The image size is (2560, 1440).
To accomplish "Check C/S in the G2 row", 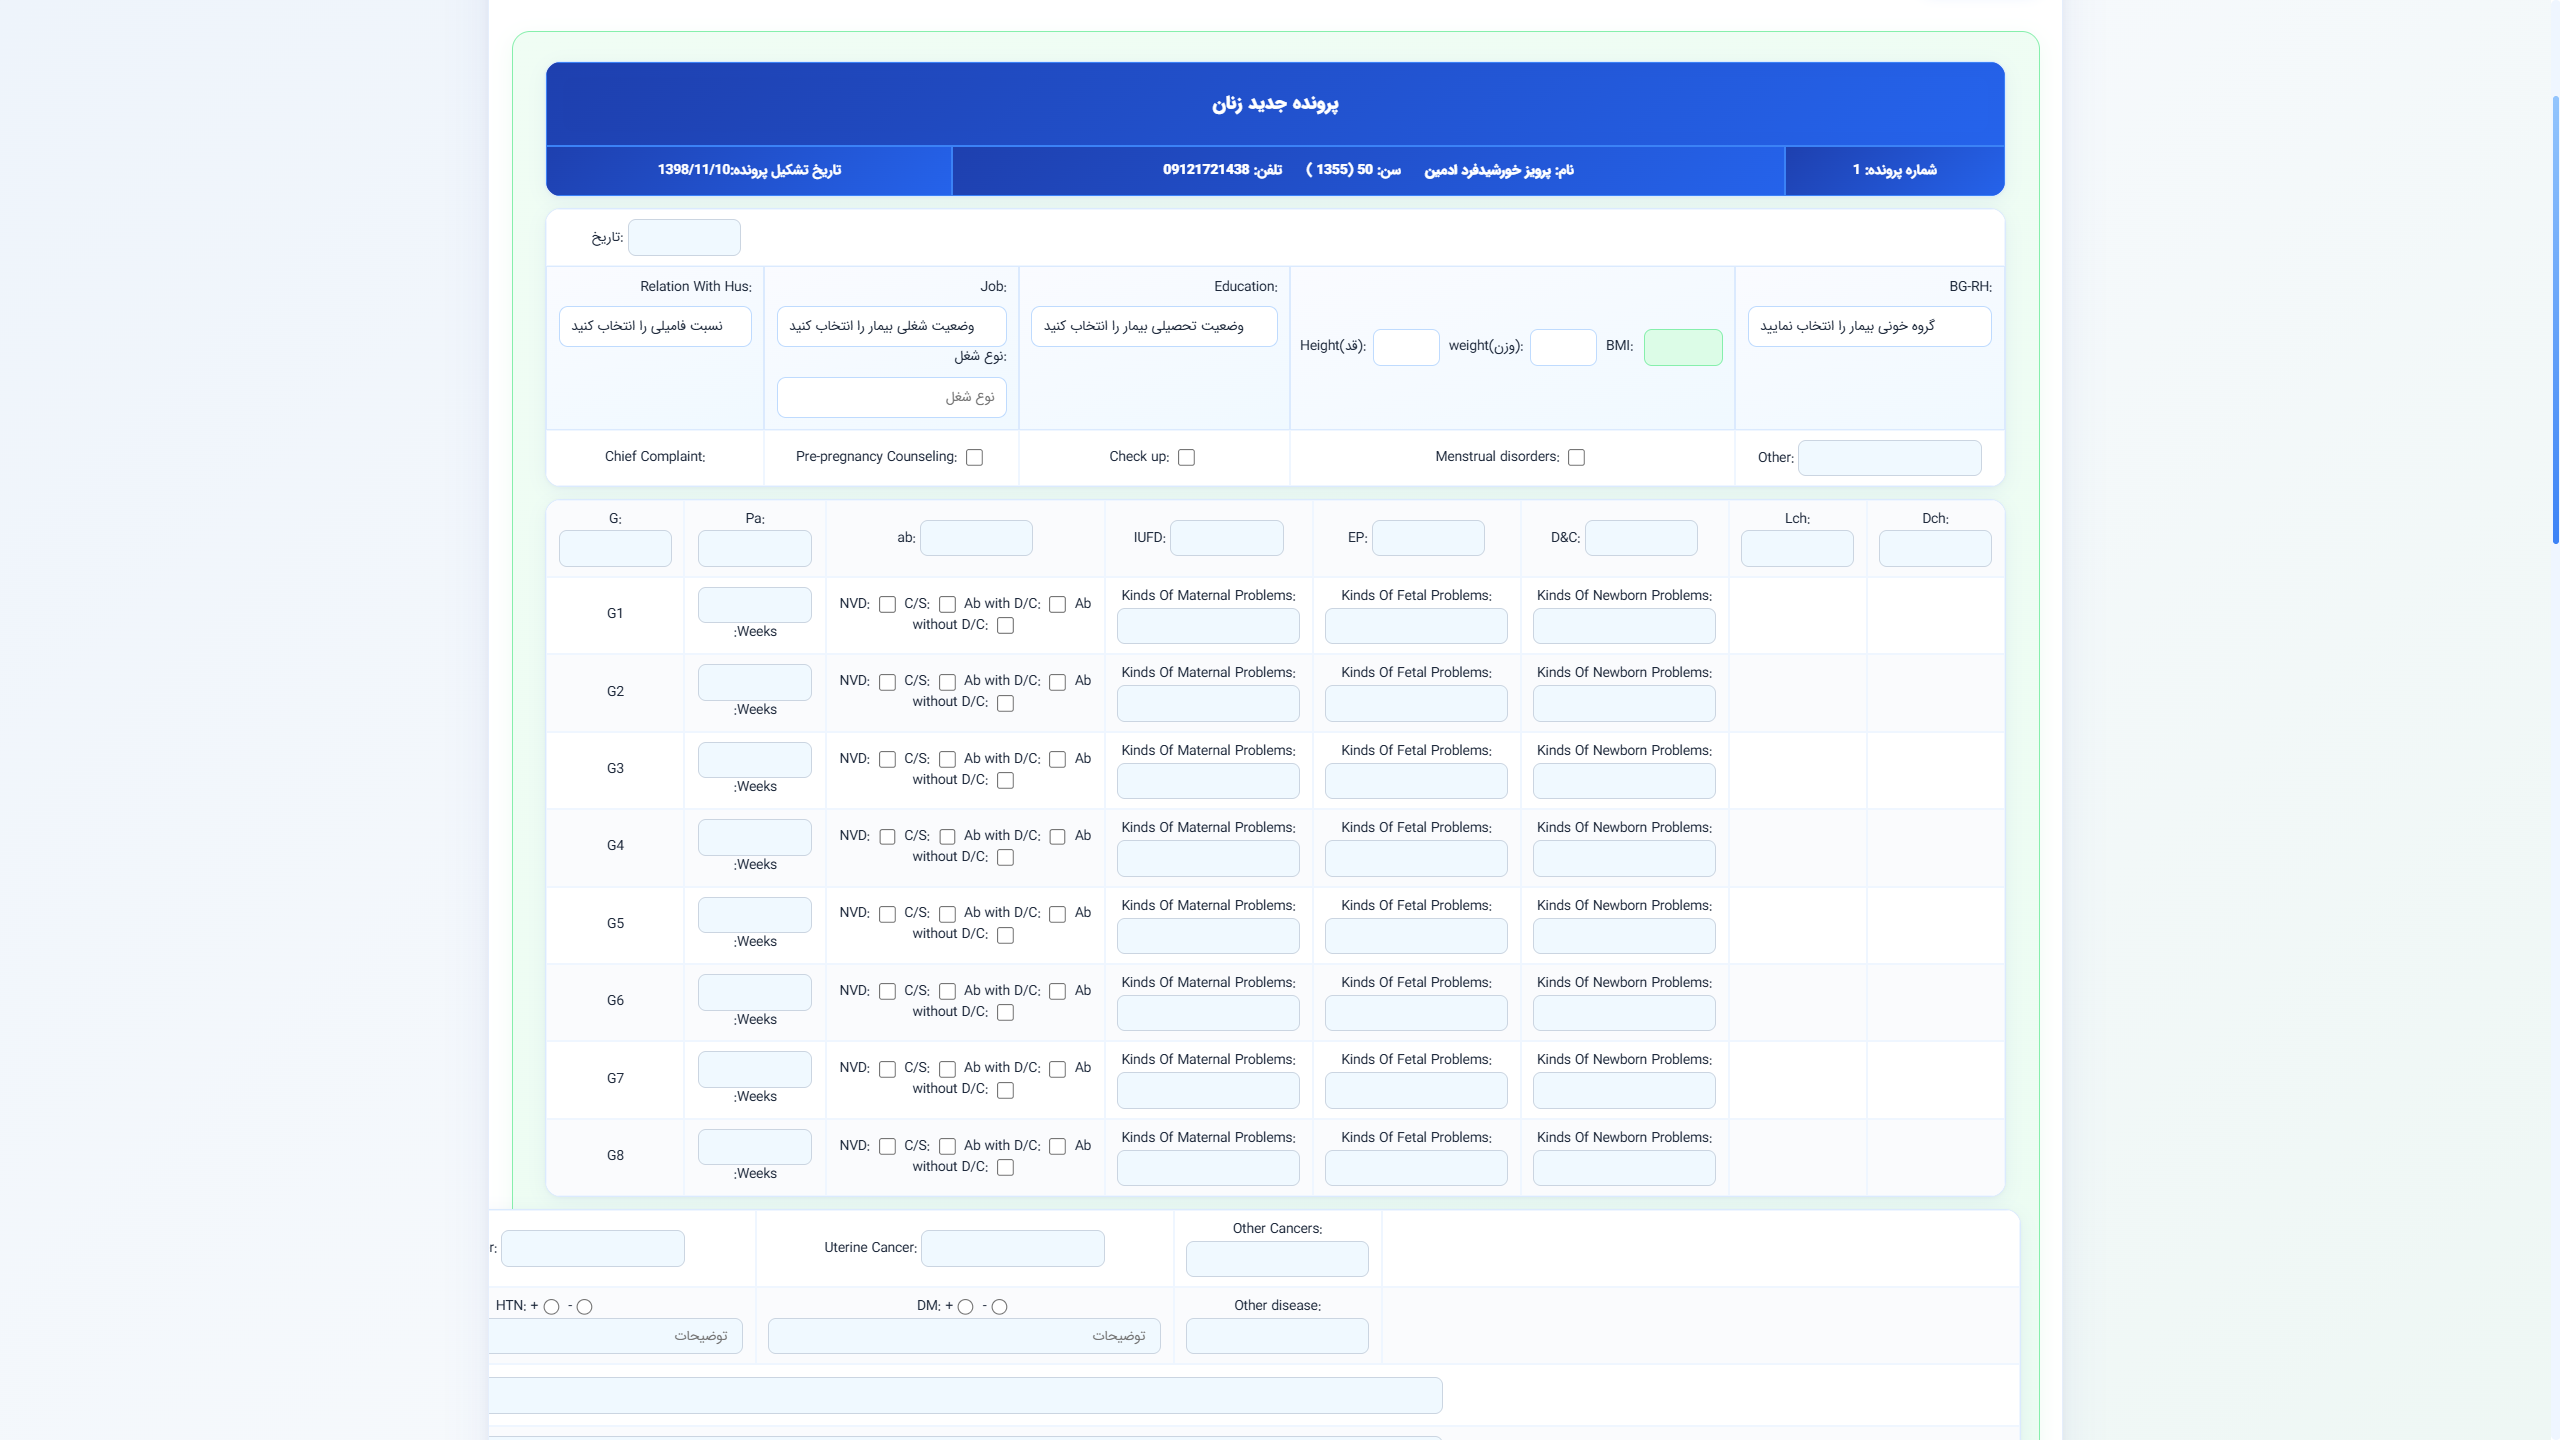I will click(947, 682).
